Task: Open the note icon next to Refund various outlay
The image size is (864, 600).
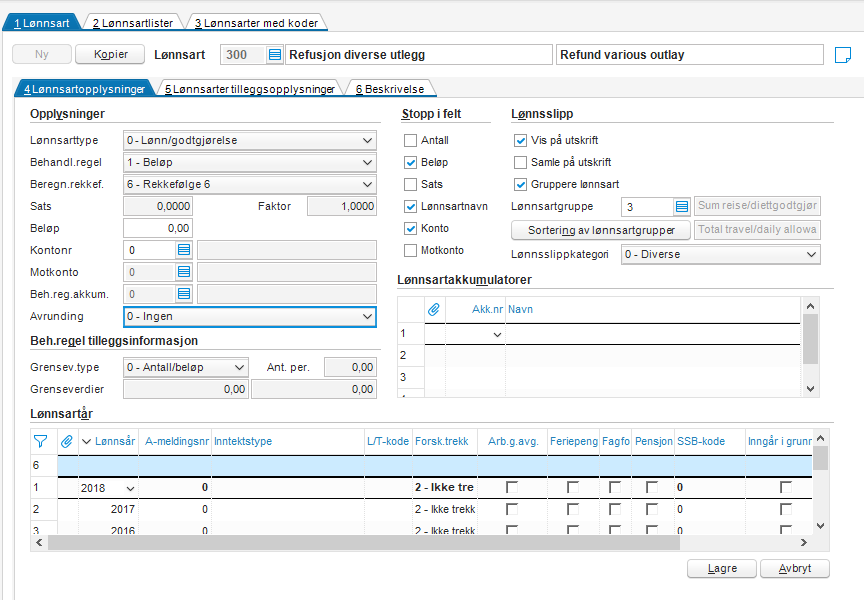Action: point(843,55)
